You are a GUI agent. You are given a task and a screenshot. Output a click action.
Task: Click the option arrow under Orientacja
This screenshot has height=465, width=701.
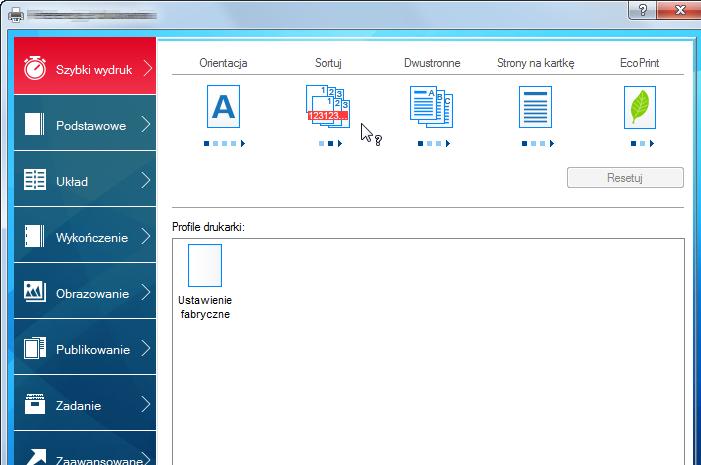243,144
